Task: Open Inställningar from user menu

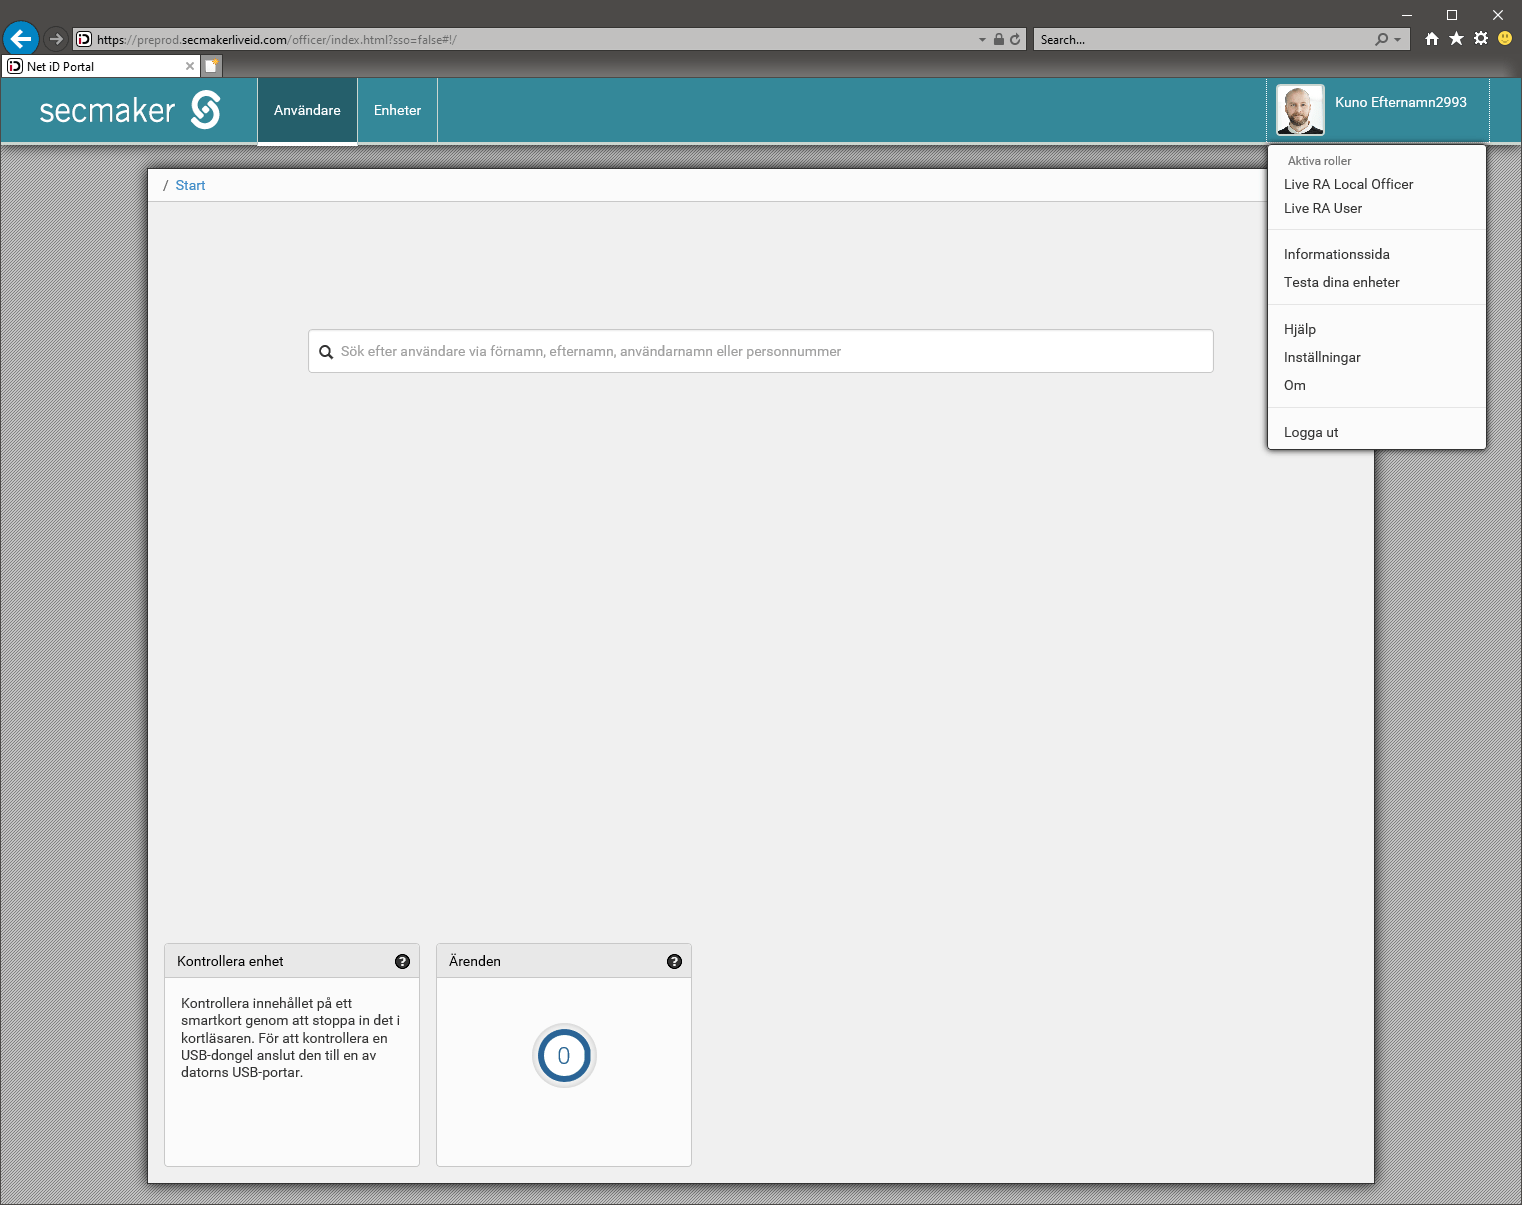Action: point(1322,357)
